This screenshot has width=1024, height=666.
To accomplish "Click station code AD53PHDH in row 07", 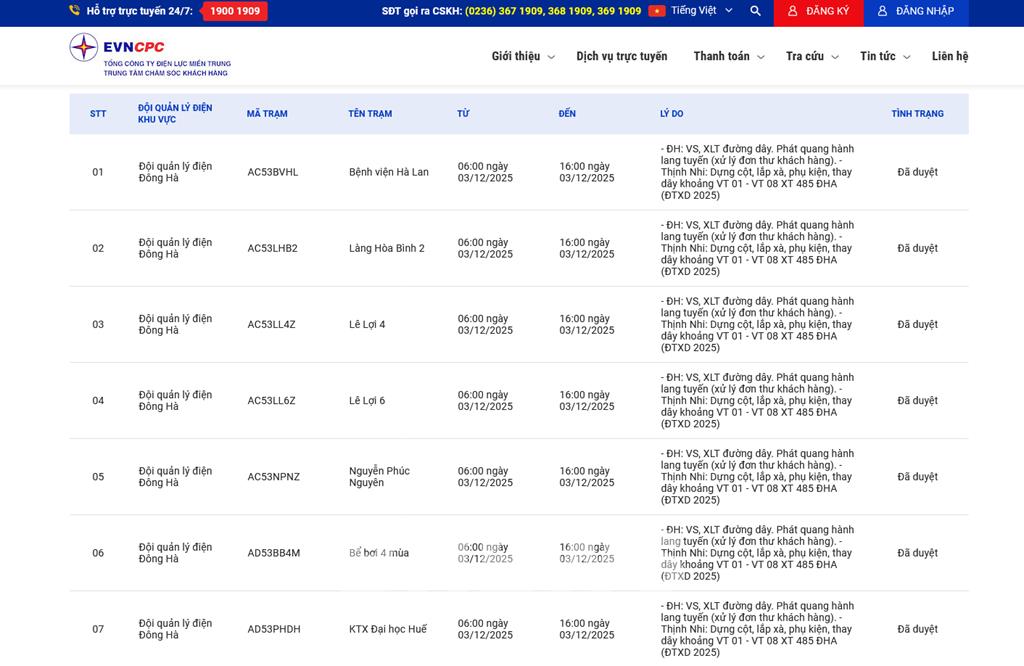I will point(274,629).
